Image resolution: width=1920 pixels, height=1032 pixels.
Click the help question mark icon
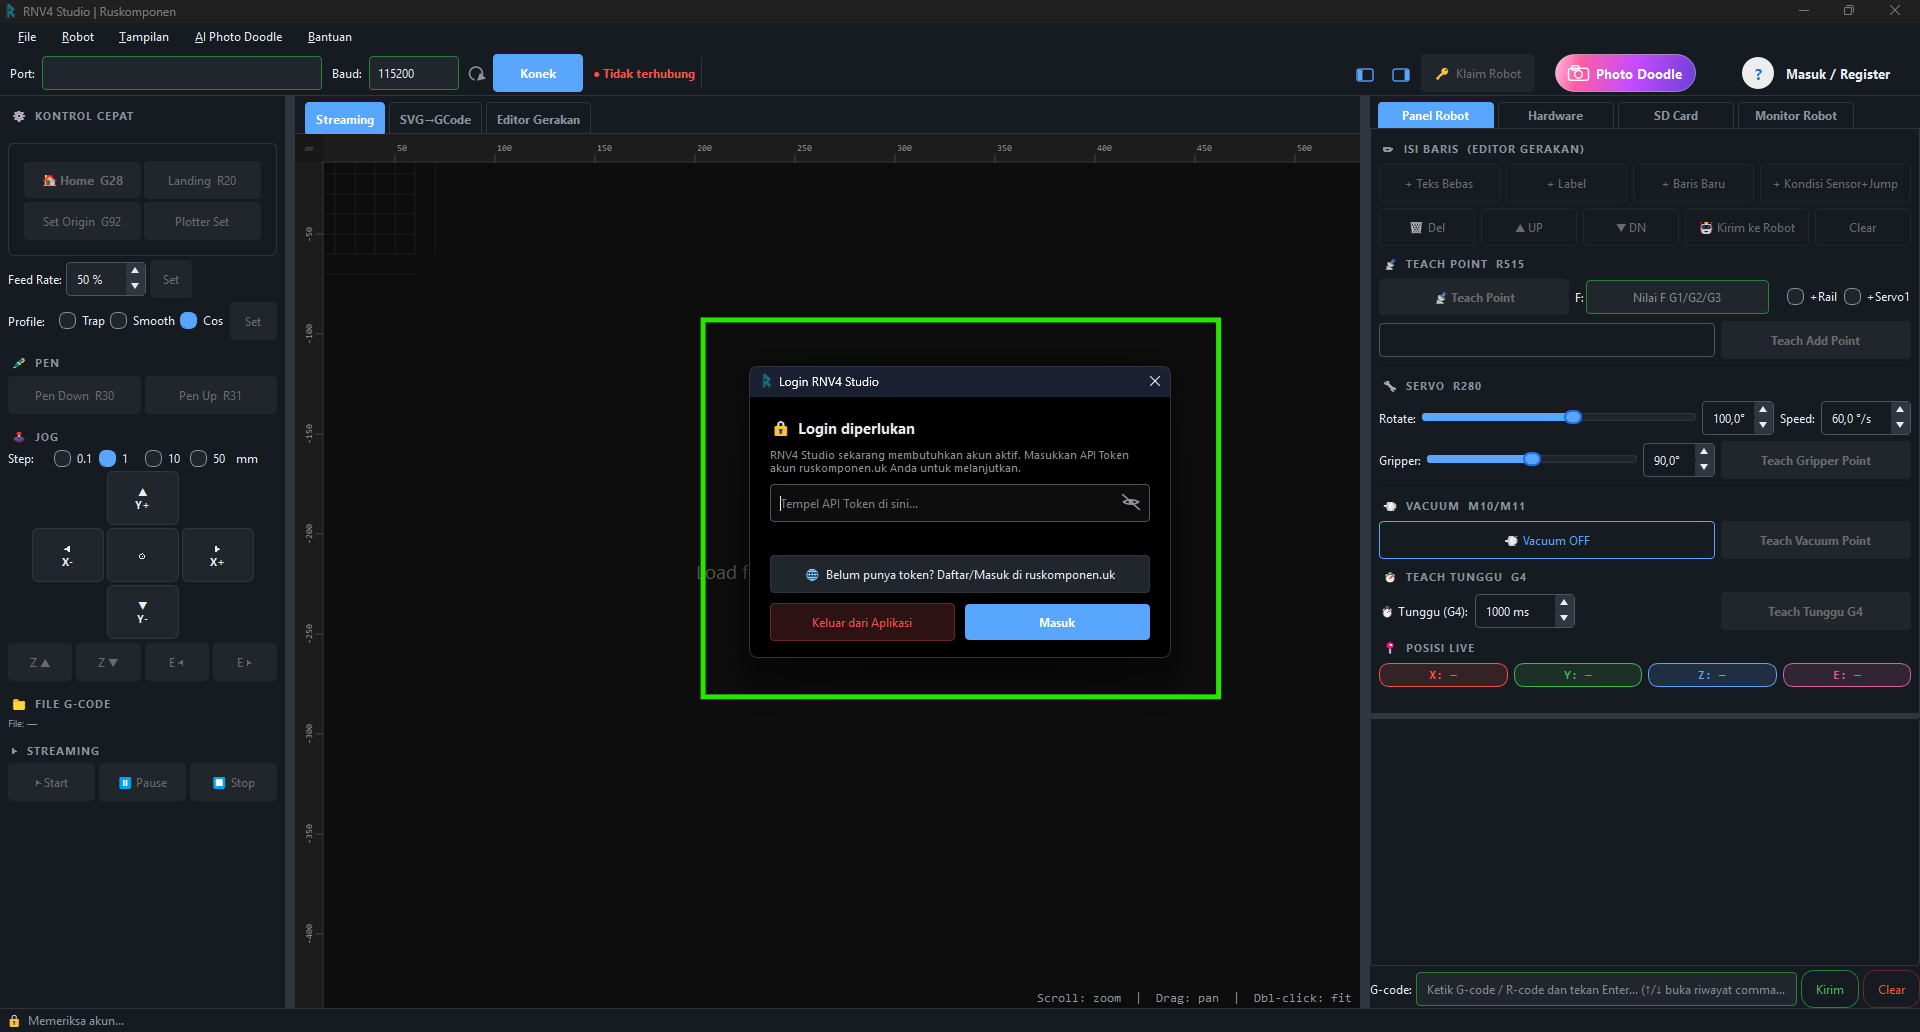click(x=1758, y=74)
